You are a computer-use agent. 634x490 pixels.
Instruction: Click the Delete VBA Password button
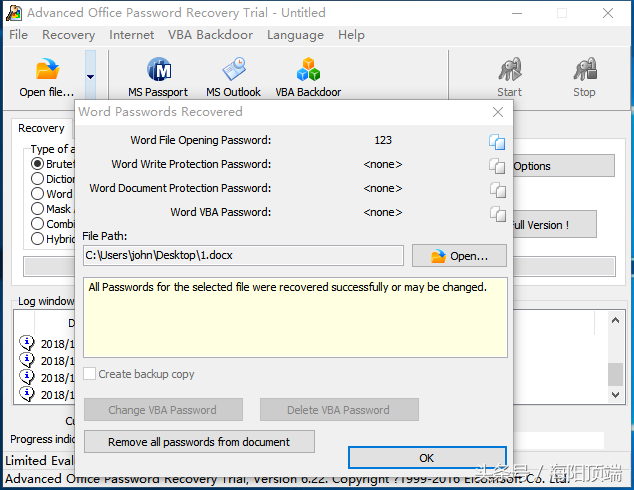click(339, 410)
